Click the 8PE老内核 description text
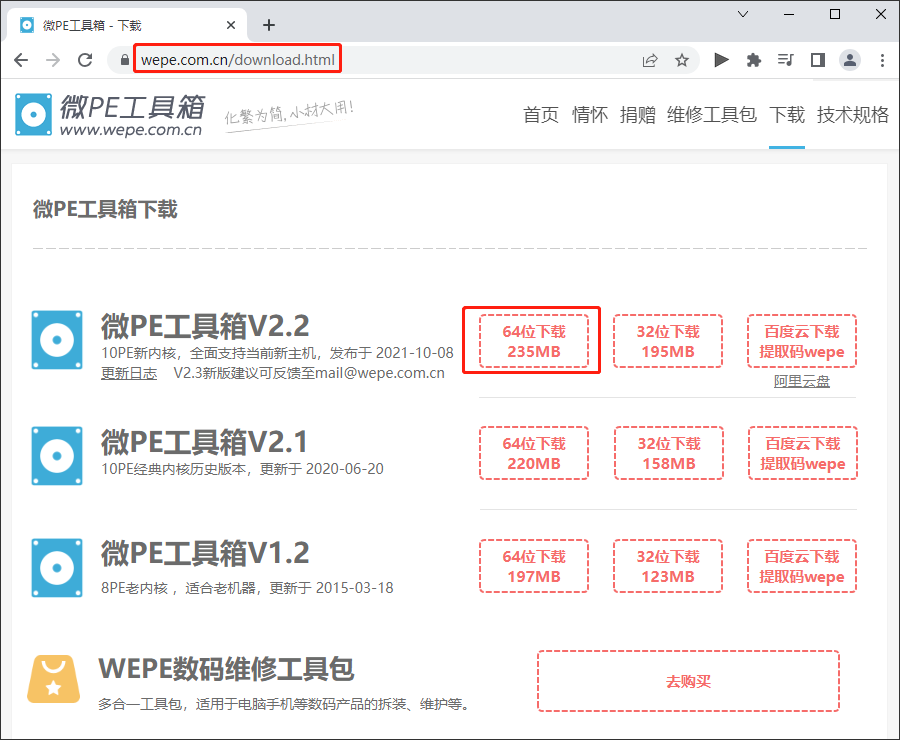 (x=247, y=588)
